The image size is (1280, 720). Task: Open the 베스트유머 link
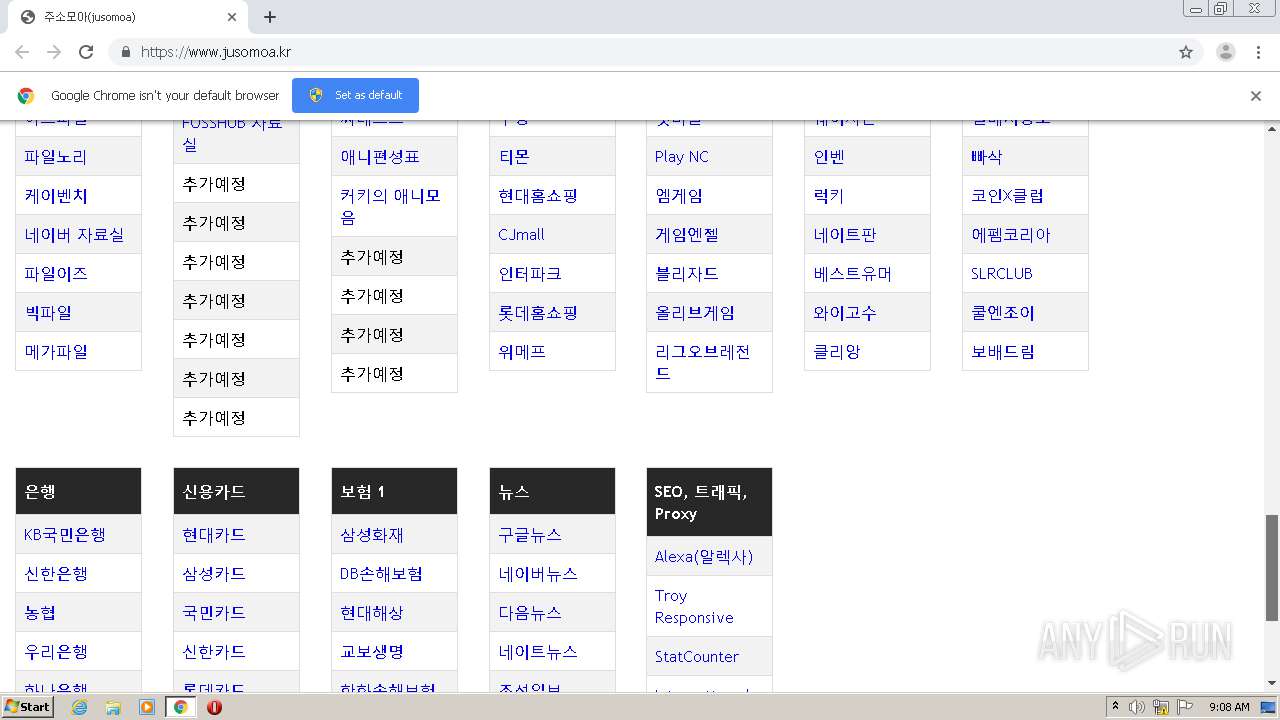click(x=853, y=274)
